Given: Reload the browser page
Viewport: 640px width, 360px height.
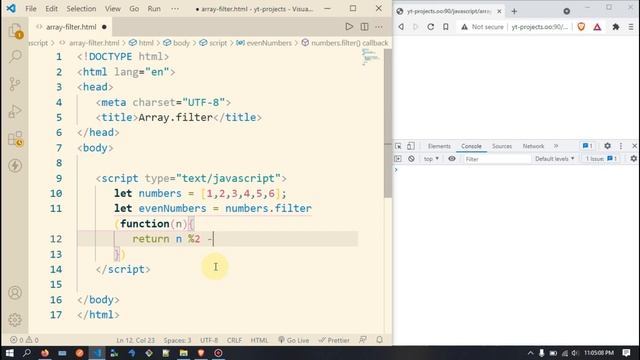Looking at the screenshot, I should pos(431,27).
